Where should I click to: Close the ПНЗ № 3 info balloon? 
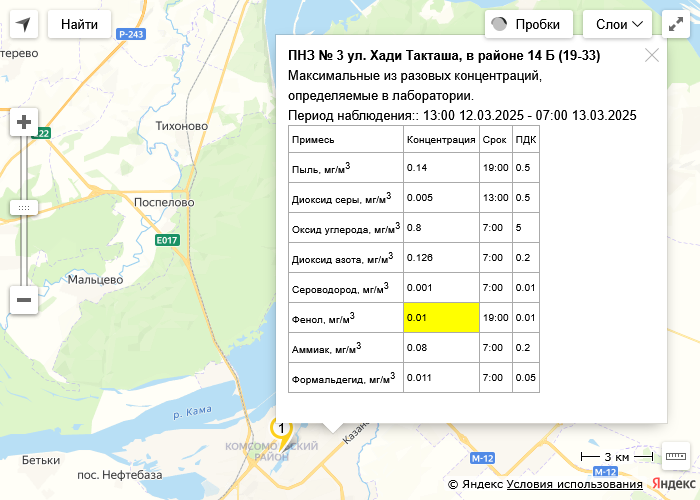pos(652,55)
